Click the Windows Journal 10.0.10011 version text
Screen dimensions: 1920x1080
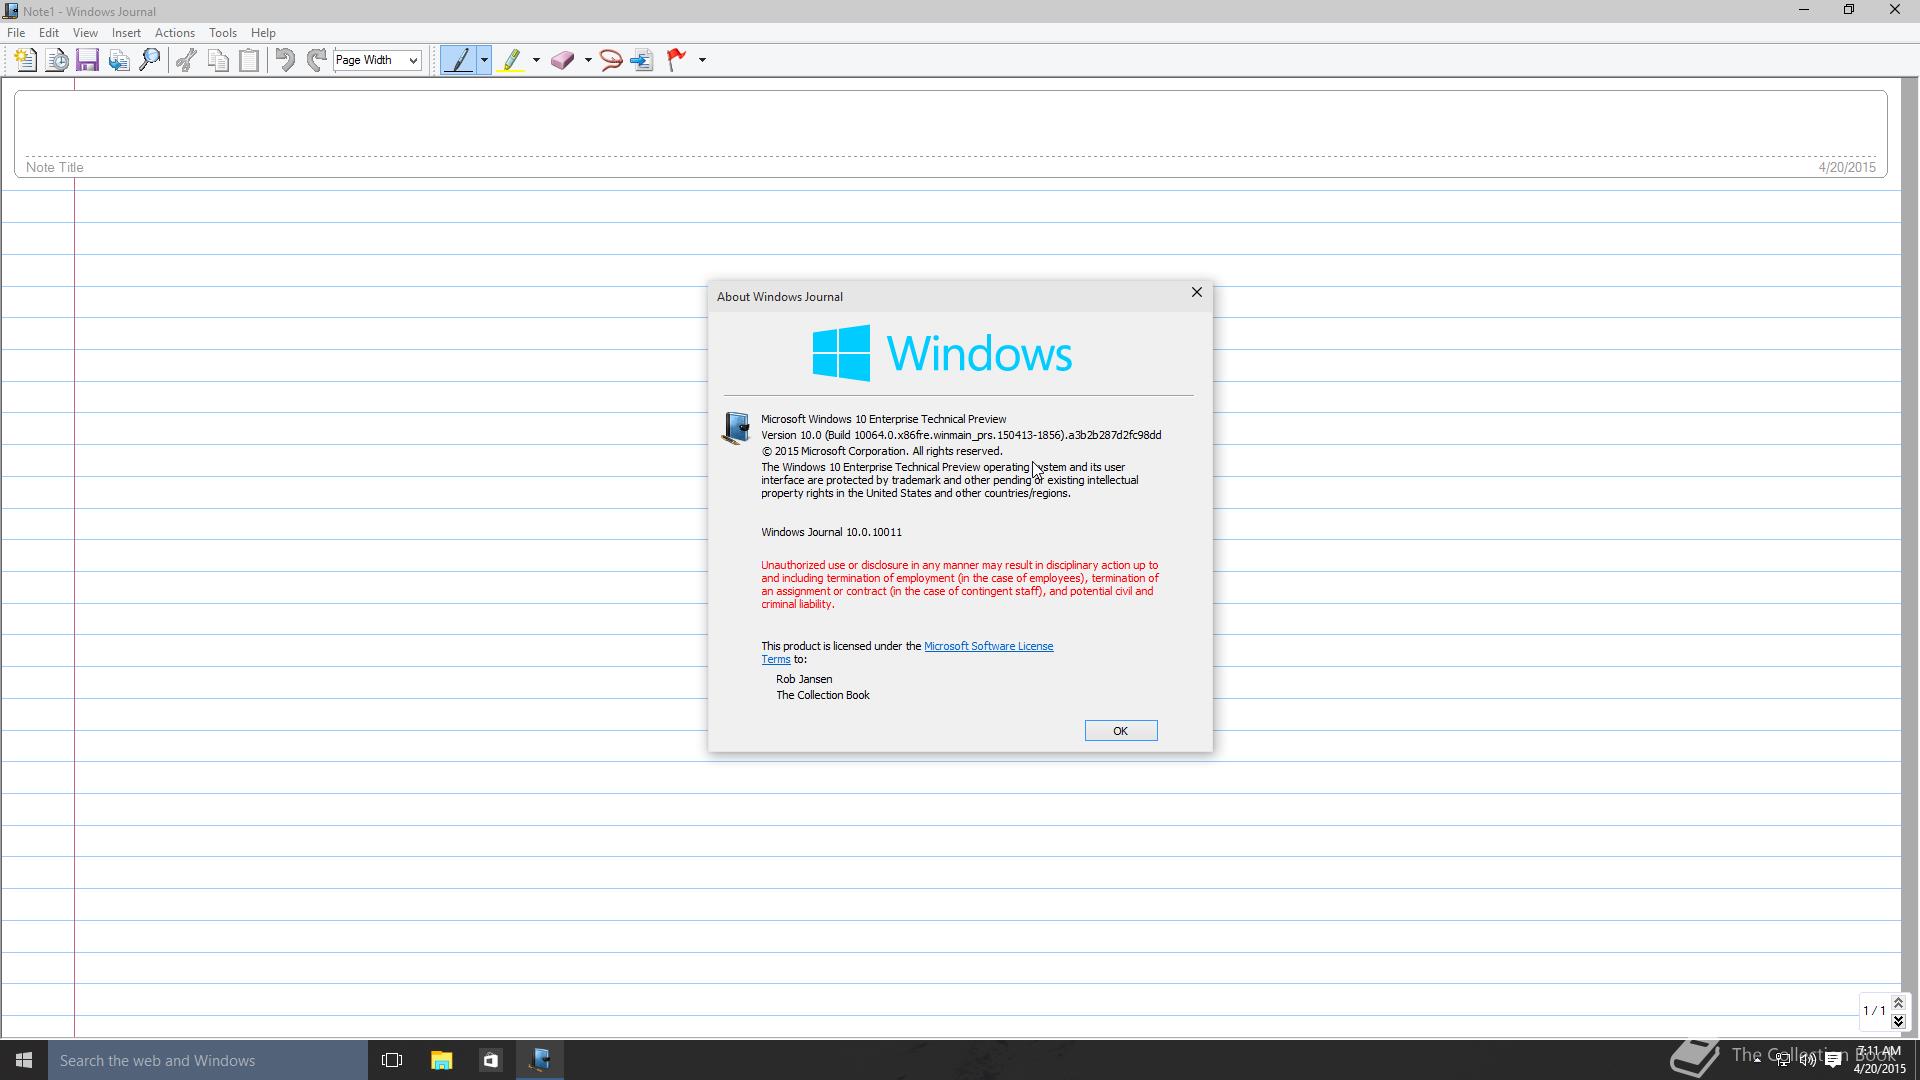pos(831,532)
